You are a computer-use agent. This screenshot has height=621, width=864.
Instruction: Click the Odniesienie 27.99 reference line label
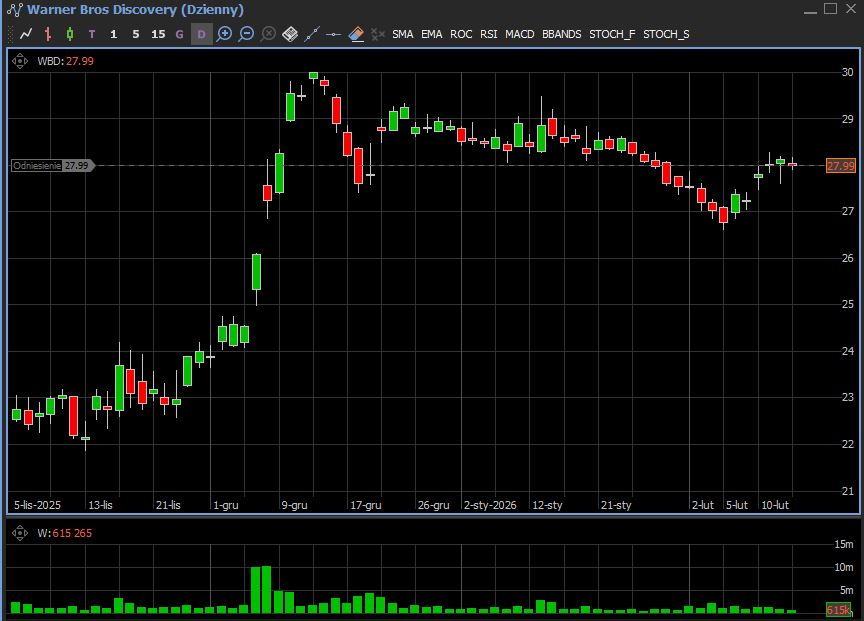(x=51, y=166)
